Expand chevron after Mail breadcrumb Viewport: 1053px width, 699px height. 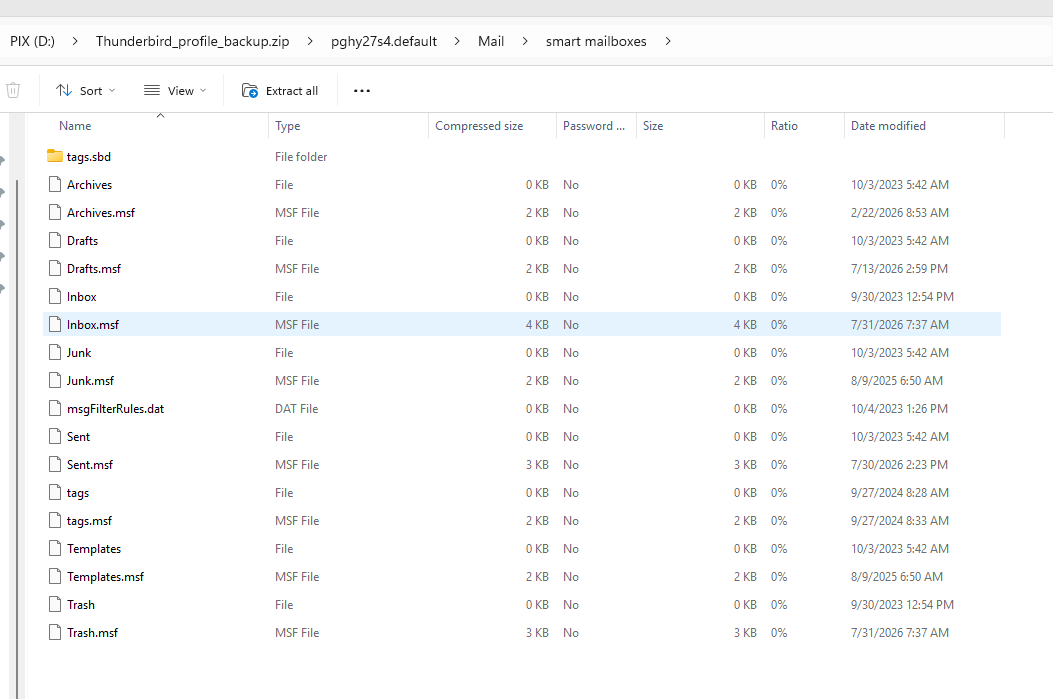pyautogui.click(x=524, y=41)
